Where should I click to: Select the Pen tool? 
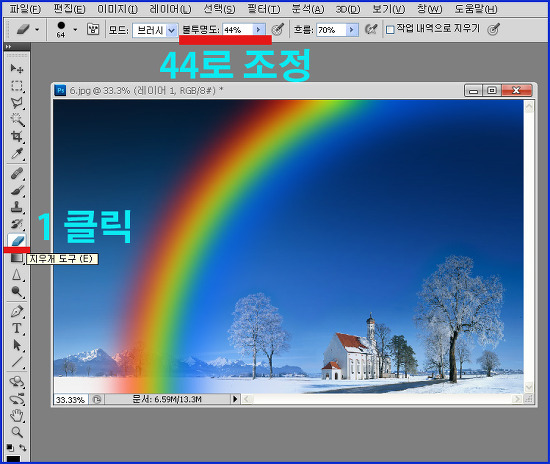16,311
